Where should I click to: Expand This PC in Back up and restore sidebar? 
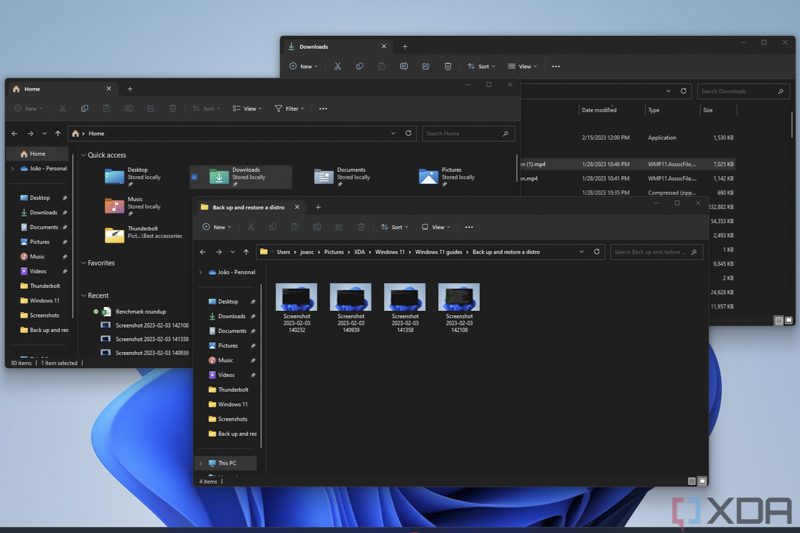point(201,463)
